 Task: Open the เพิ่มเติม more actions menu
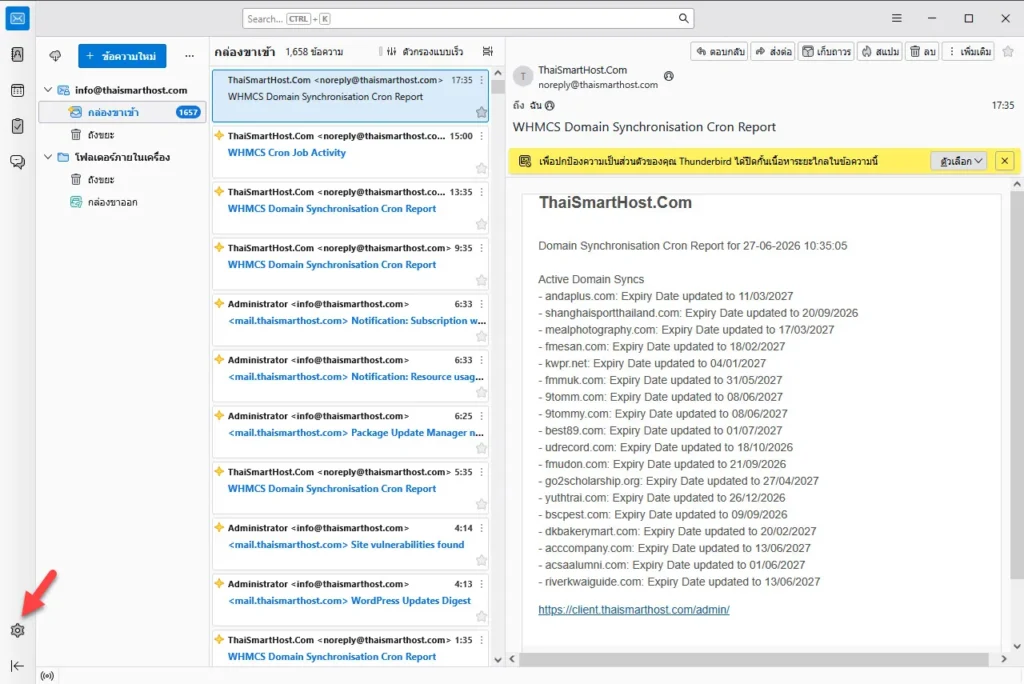tap(970, 52)
